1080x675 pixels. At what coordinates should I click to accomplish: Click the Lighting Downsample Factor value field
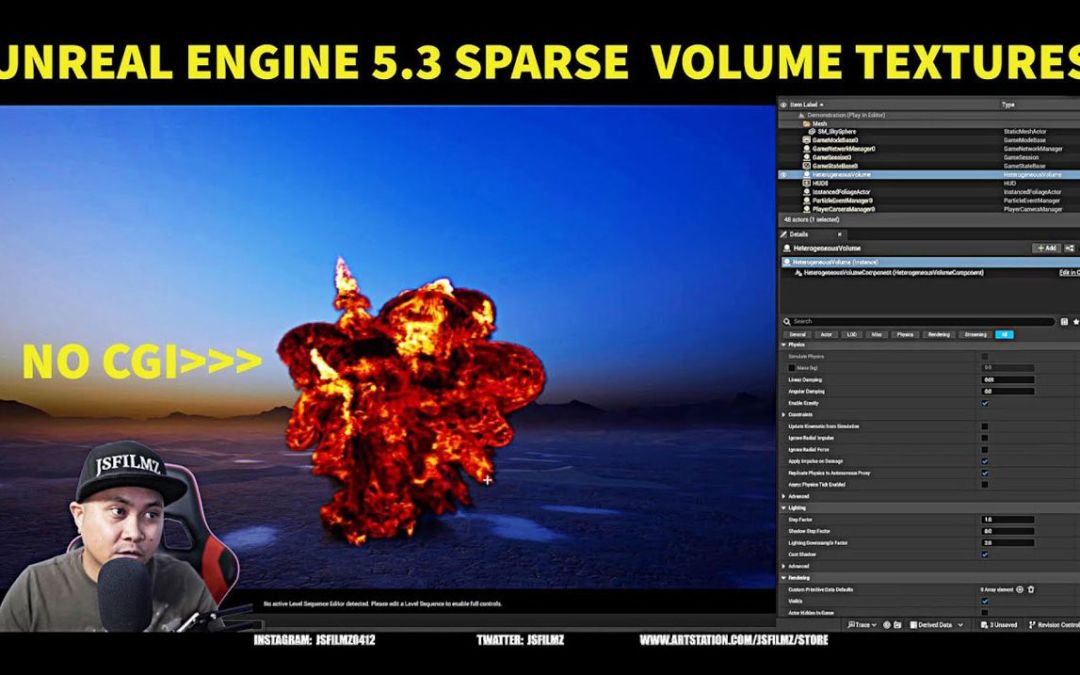tap(1008, 543)
